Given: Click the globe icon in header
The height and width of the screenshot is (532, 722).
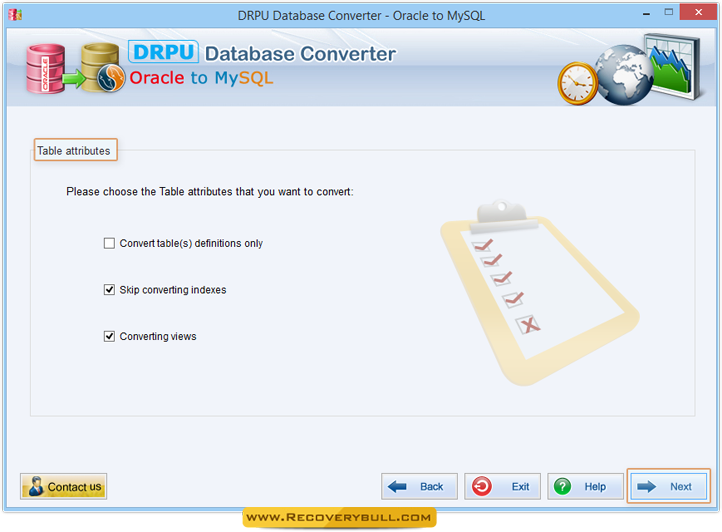Looking at the screenshot, I should pyautogui.click(x=624, y=75).
